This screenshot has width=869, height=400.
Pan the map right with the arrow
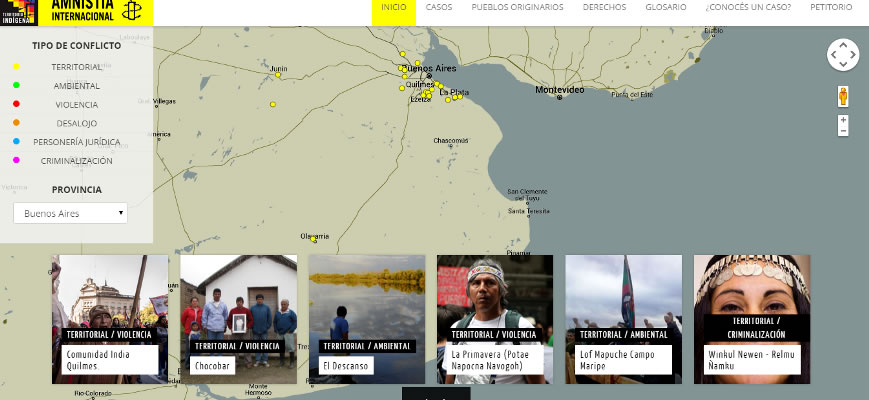(853, 55)
